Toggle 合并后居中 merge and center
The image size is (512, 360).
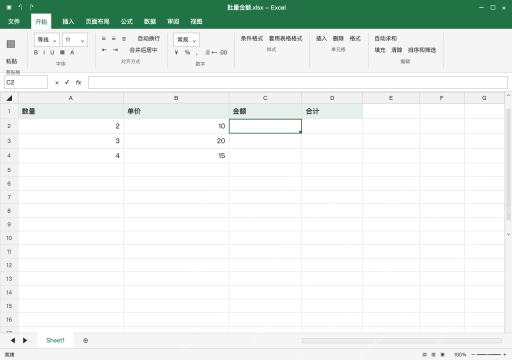[143, 50]
